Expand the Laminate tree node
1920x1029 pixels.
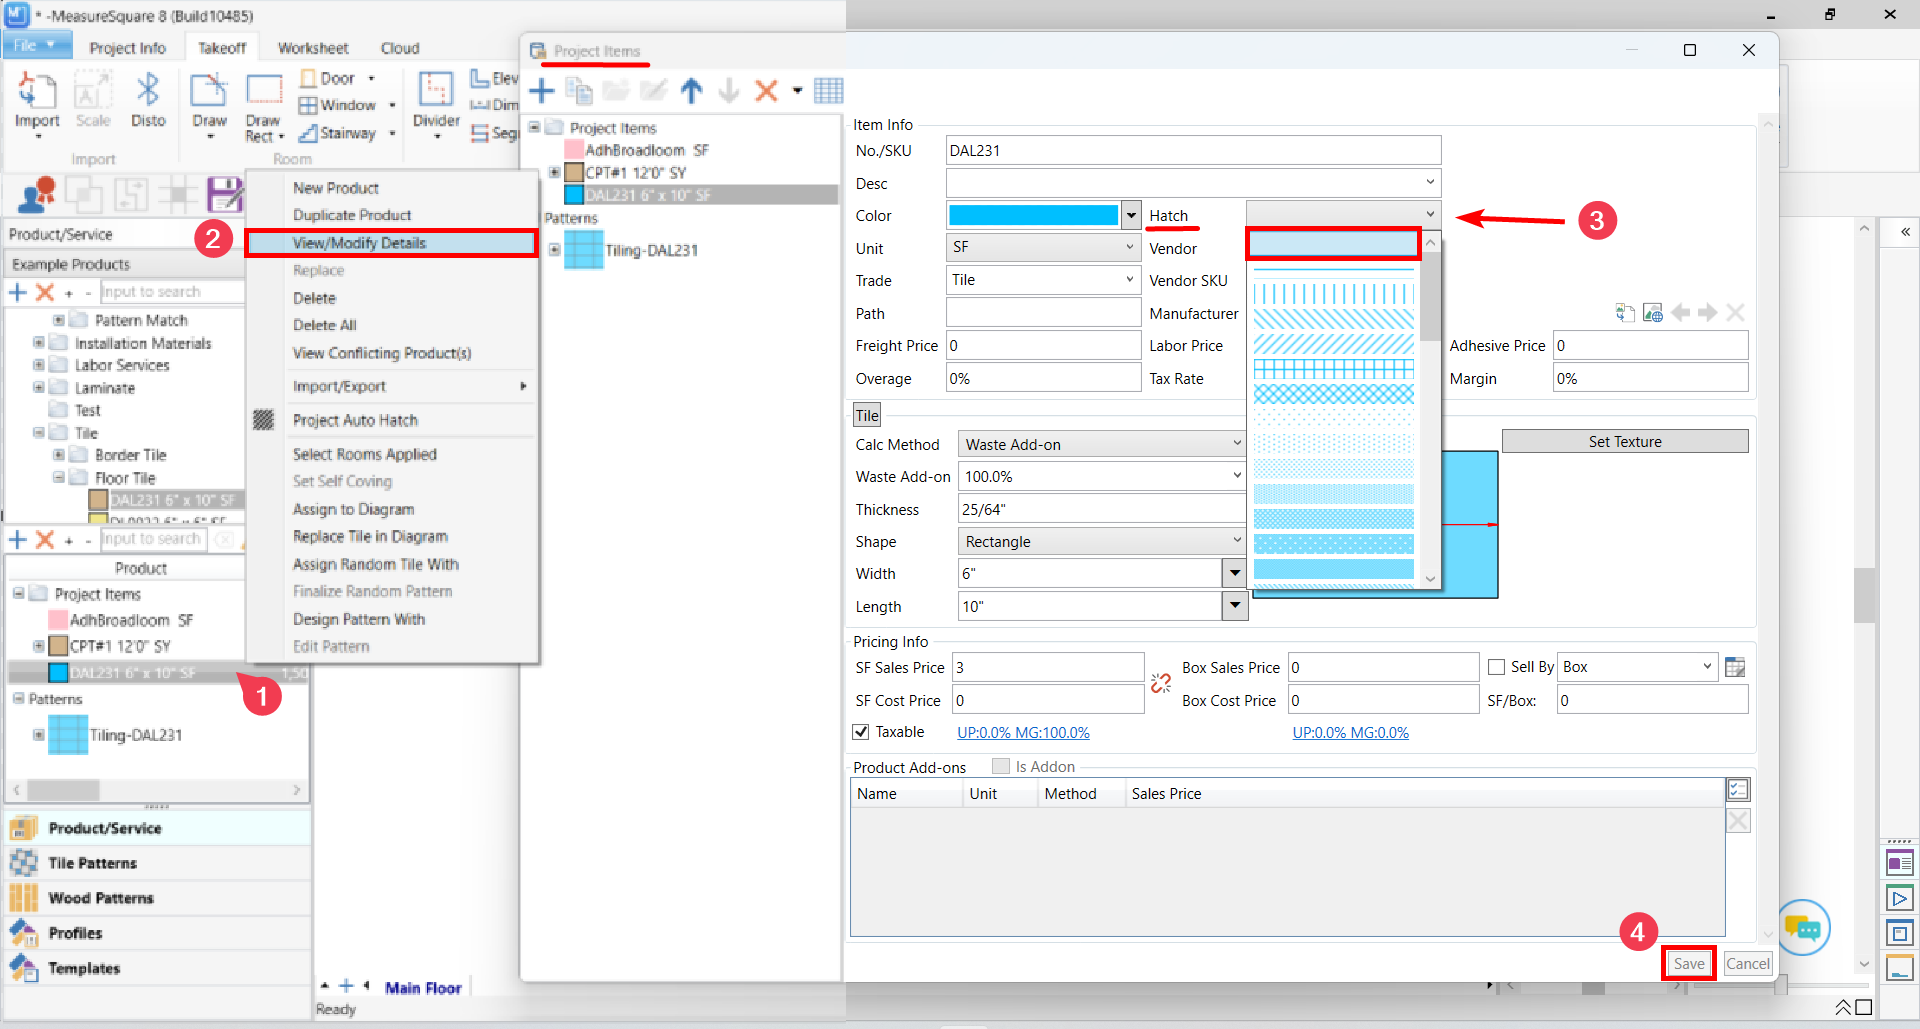[39, 387]
